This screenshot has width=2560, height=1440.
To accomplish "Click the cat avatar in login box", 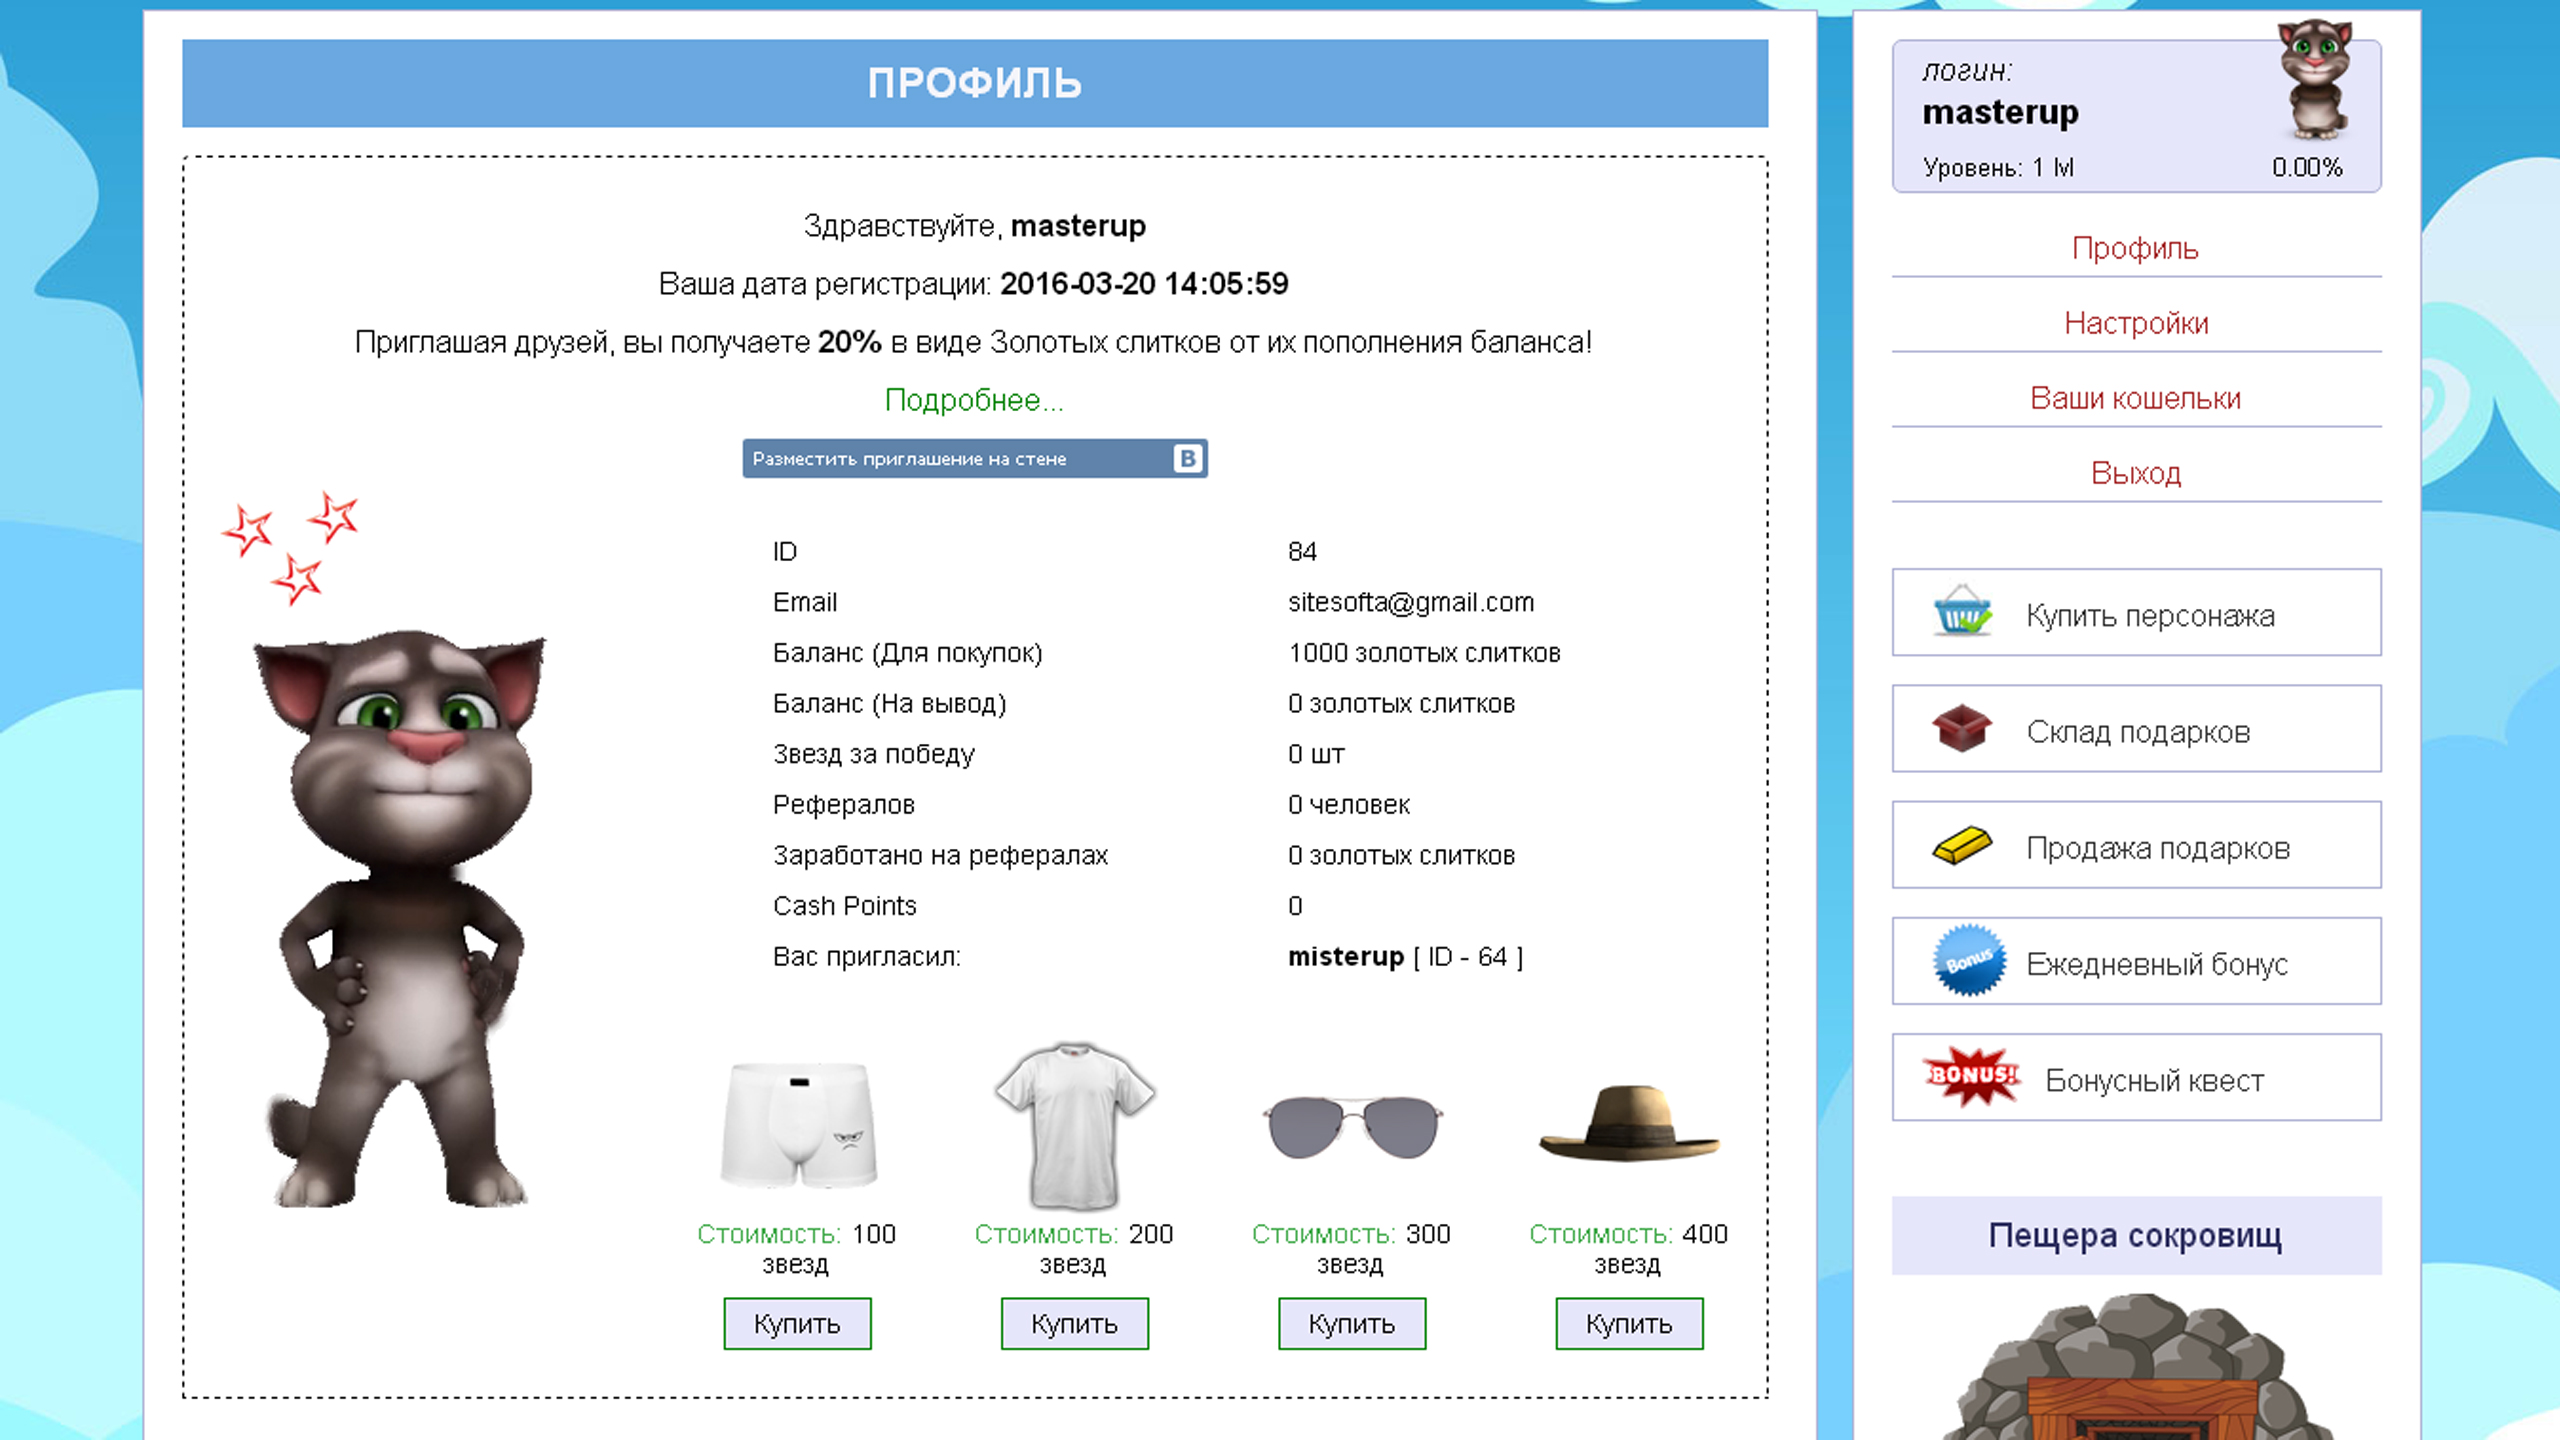I will coord(2314,80).
